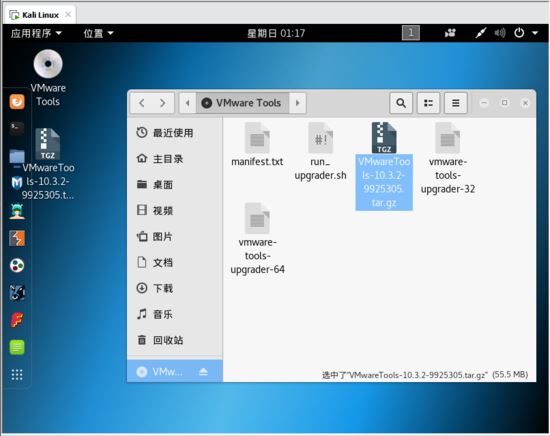Click the power icon in top bar
The image size is (550, 436).
click(519, 33)
